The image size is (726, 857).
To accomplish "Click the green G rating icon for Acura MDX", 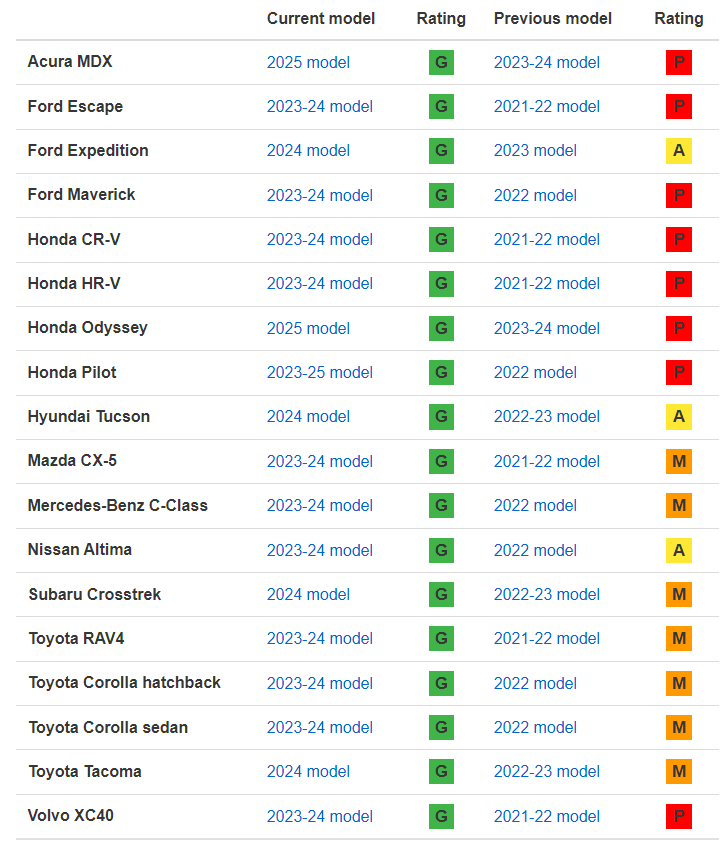I will coord(441,62).
